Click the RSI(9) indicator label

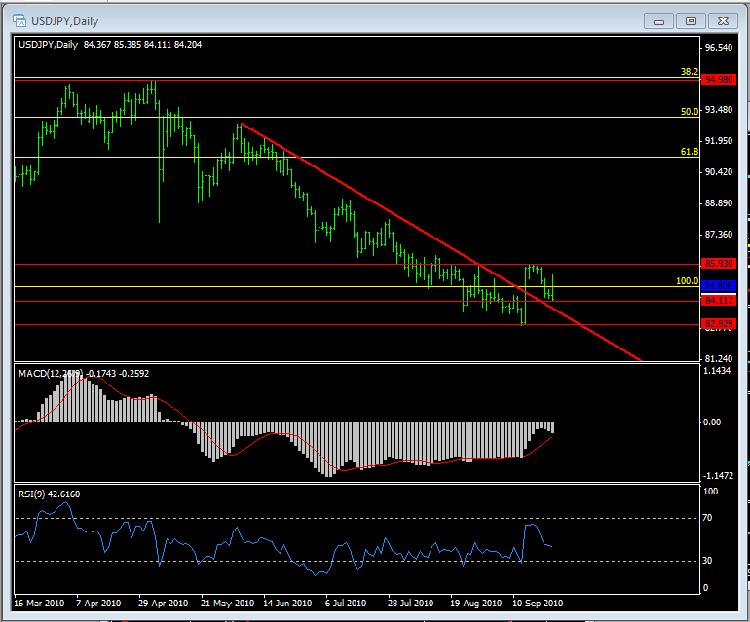pyautogui.click(x=50, y=494)
